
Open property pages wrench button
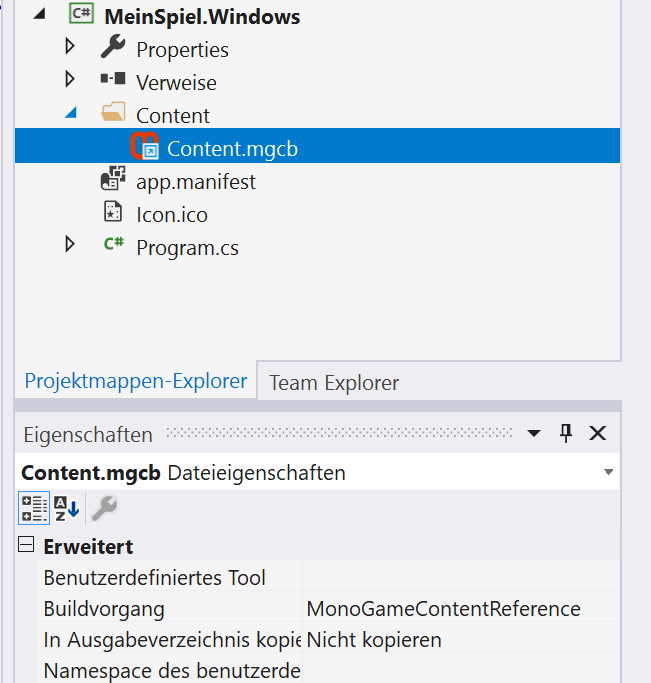(x=104, y=509)
